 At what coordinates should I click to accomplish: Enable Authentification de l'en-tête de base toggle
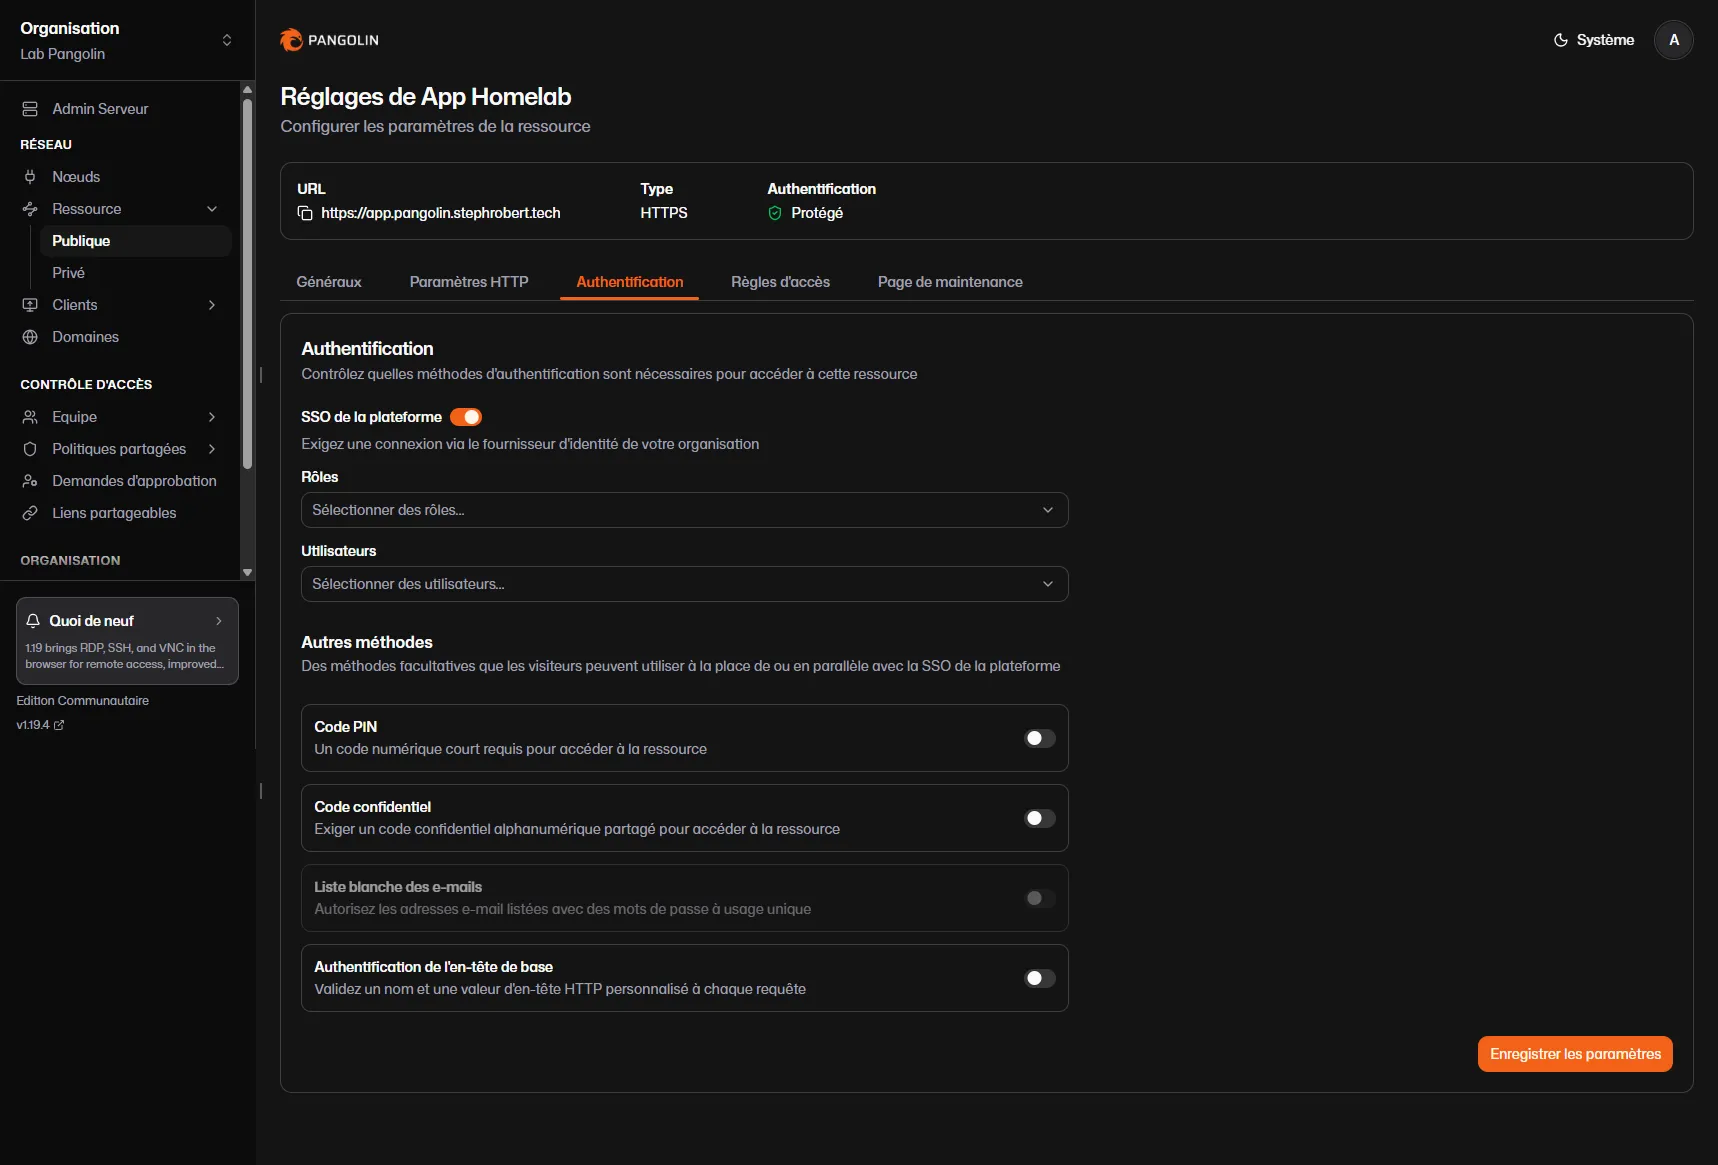pyautogui.click(x=1040, y=978)
